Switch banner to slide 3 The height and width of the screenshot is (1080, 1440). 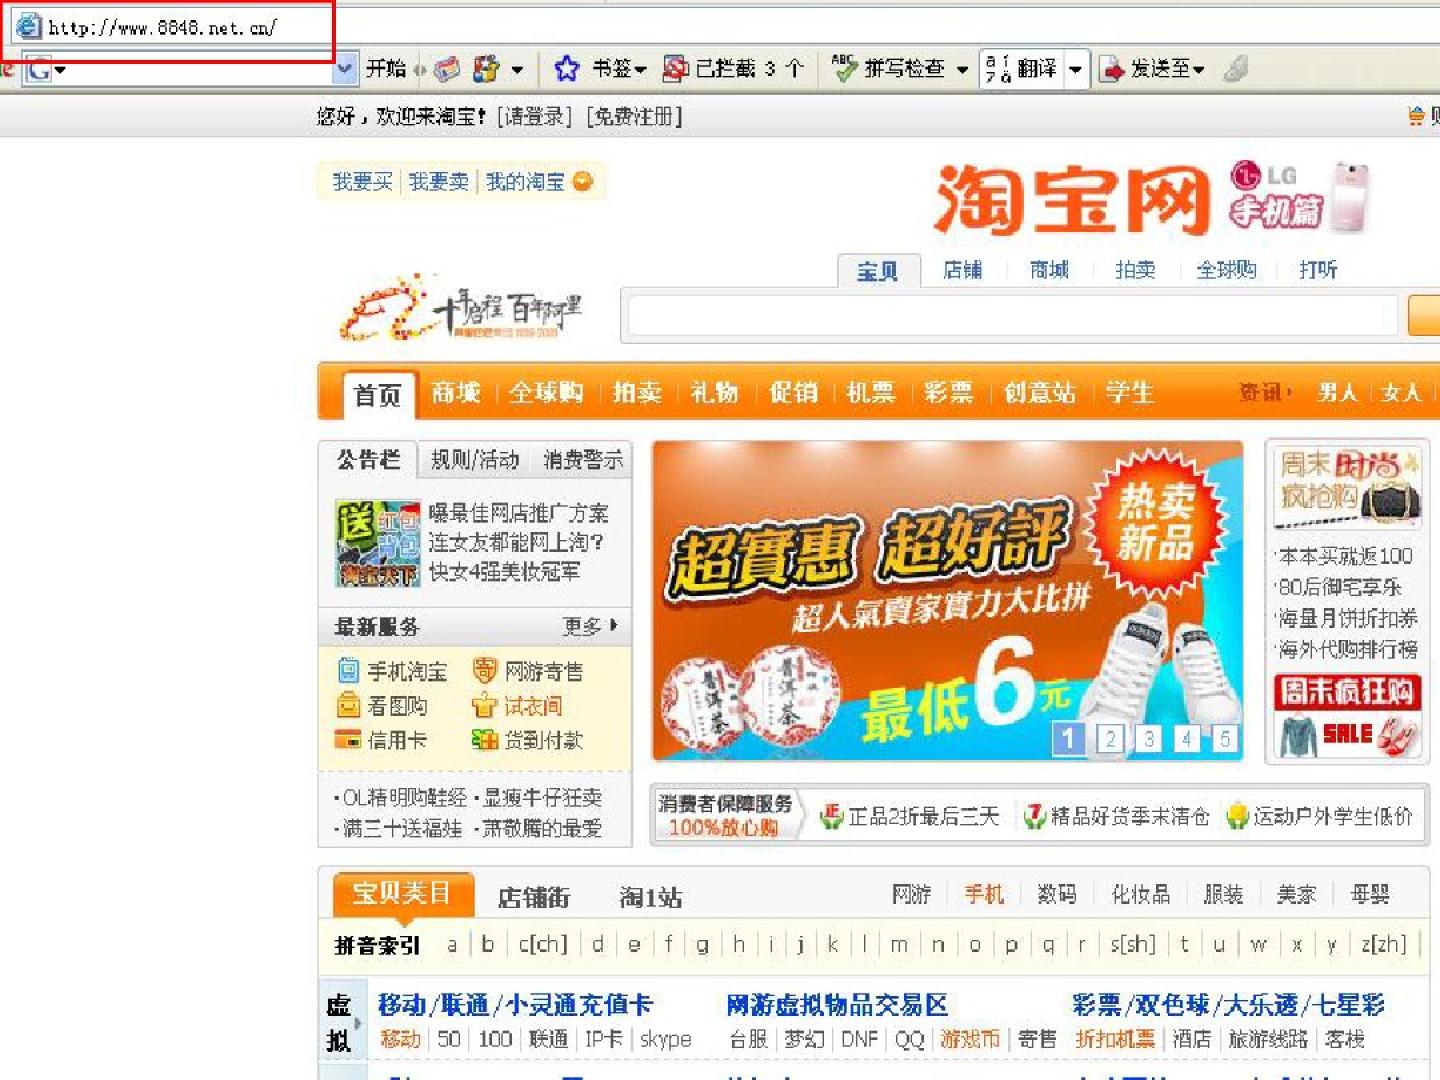[x=1148, y=739]
